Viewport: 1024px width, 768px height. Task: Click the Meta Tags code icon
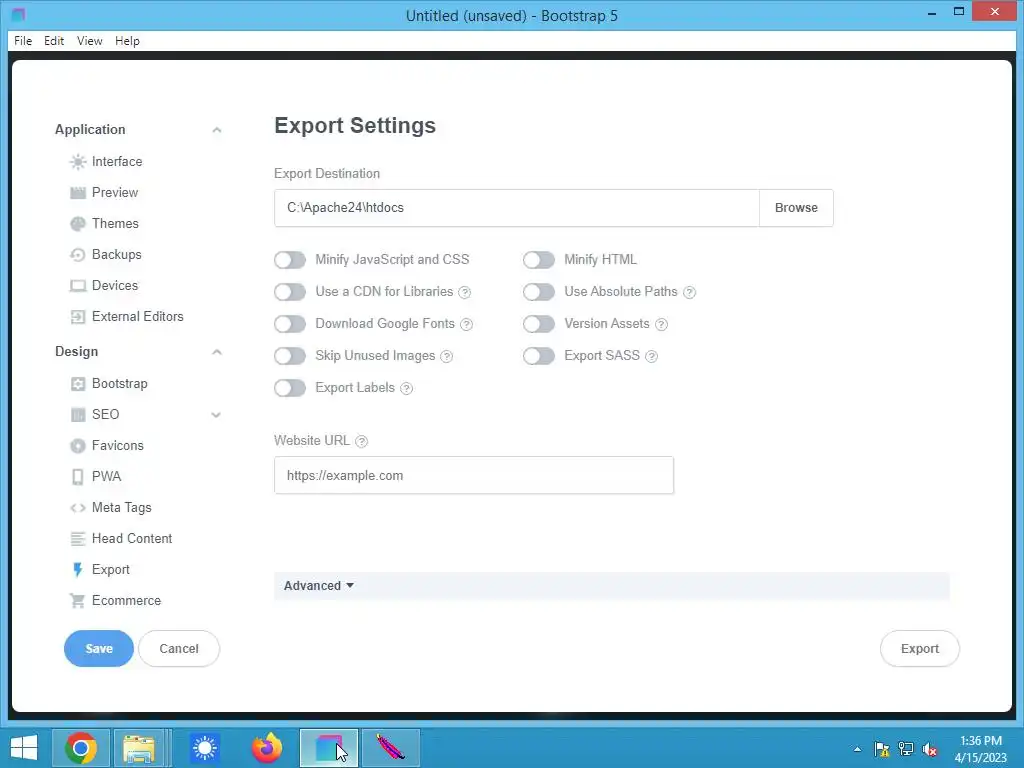pos(78,508)
